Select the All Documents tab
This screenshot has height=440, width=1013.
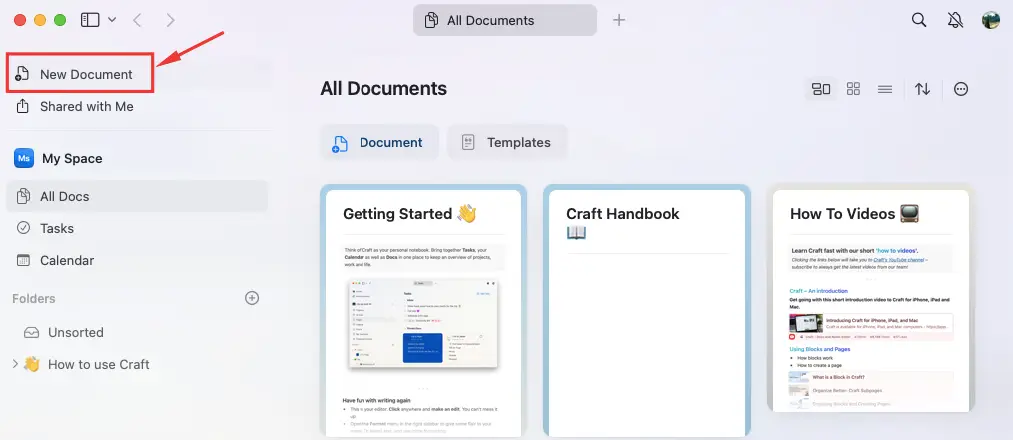pyautogui.click(x=505, y=20)
